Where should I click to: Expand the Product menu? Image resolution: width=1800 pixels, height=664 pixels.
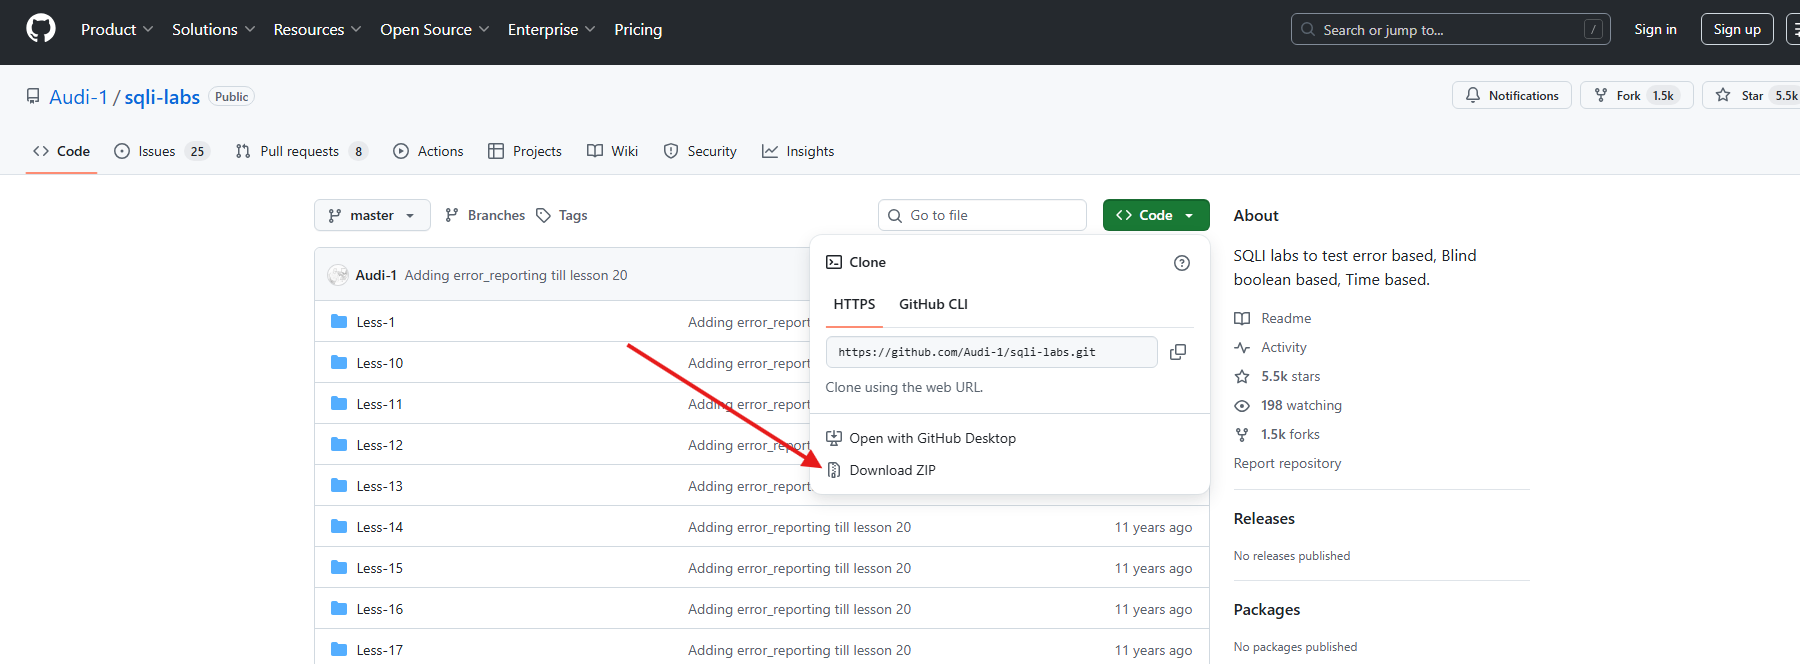[117, 30]
